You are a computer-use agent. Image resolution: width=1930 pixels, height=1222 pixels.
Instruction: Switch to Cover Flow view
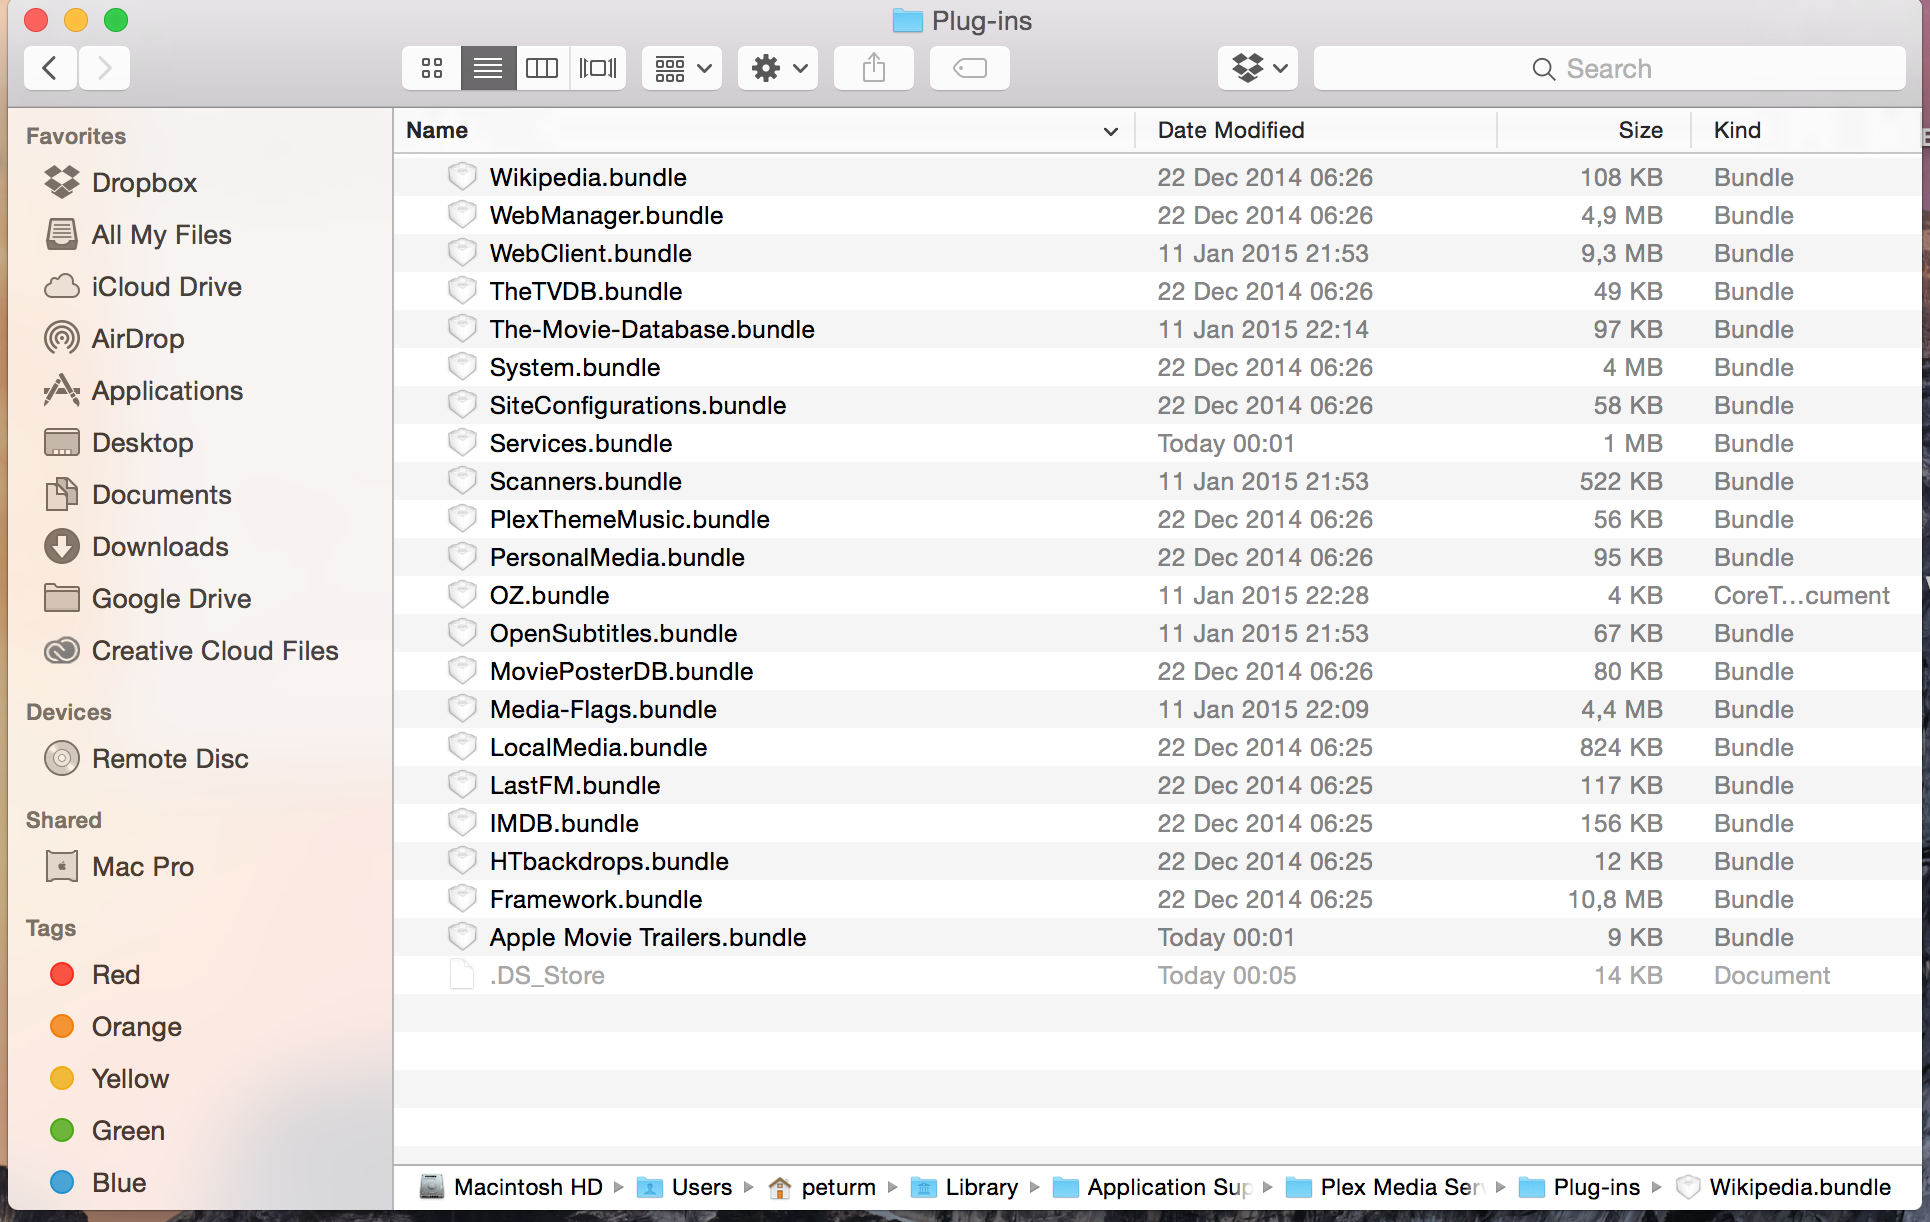tap(598, 67)
